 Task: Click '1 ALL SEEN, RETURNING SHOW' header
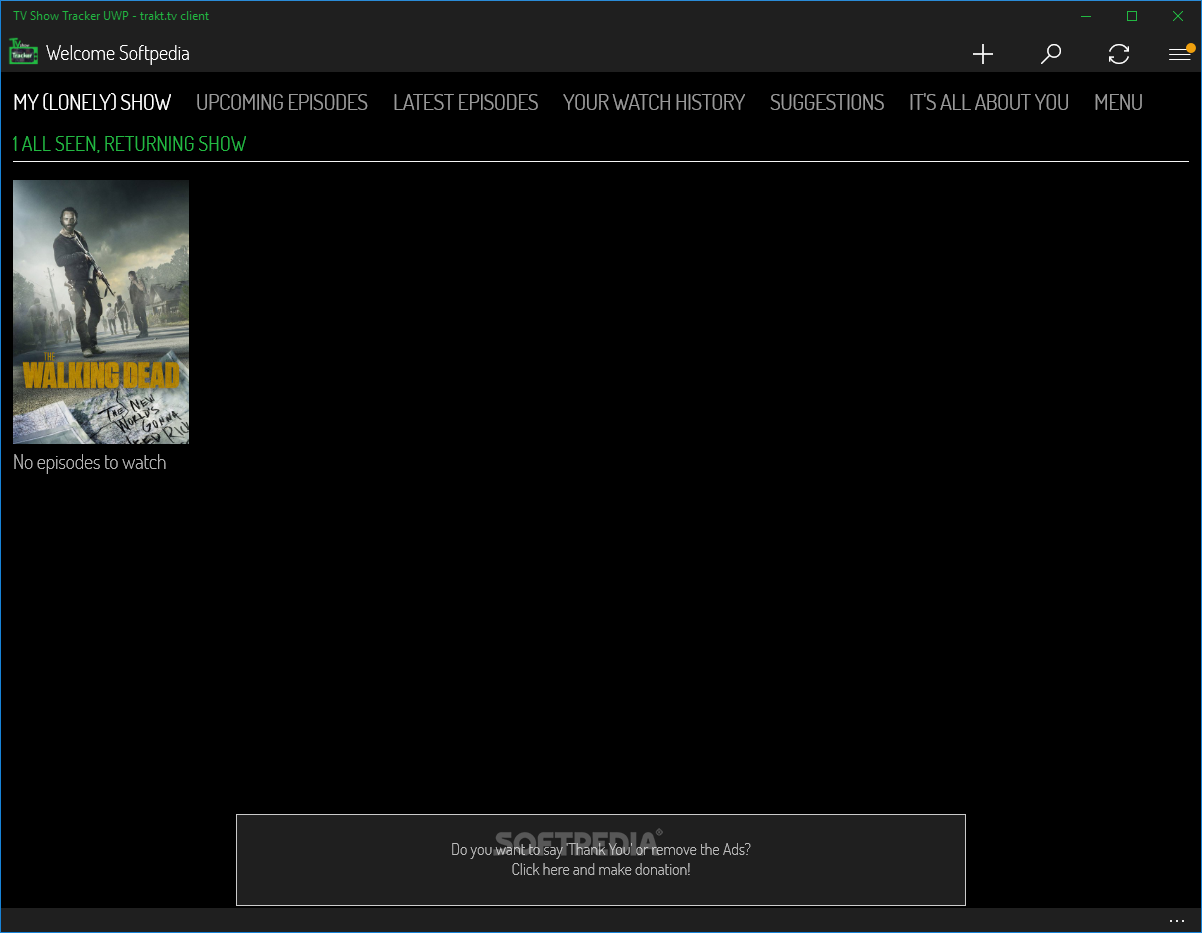[129, 144]
